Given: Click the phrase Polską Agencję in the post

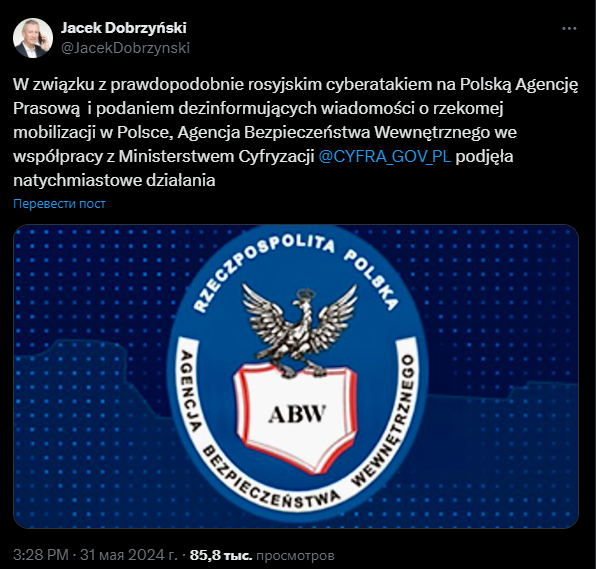Looking at the screenshot, I should (519, 84).
